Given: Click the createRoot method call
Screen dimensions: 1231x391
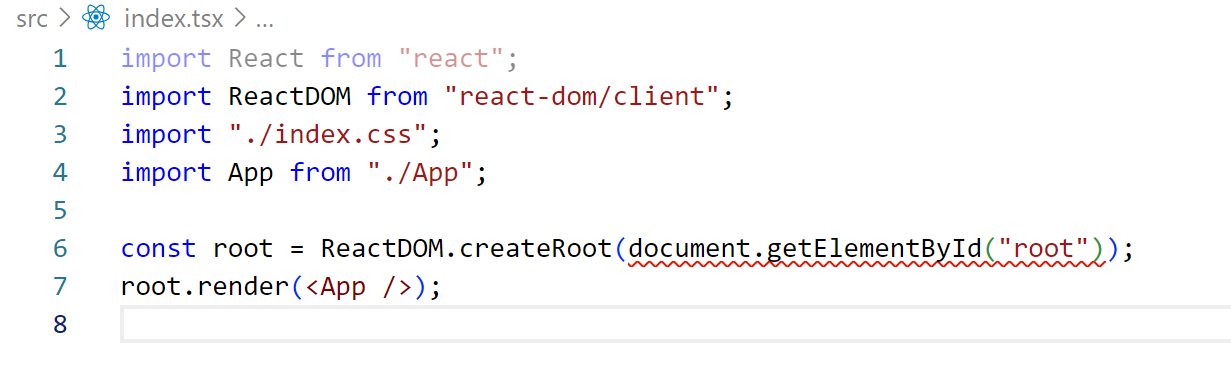Looking at the screenshot, I should 535,248.
